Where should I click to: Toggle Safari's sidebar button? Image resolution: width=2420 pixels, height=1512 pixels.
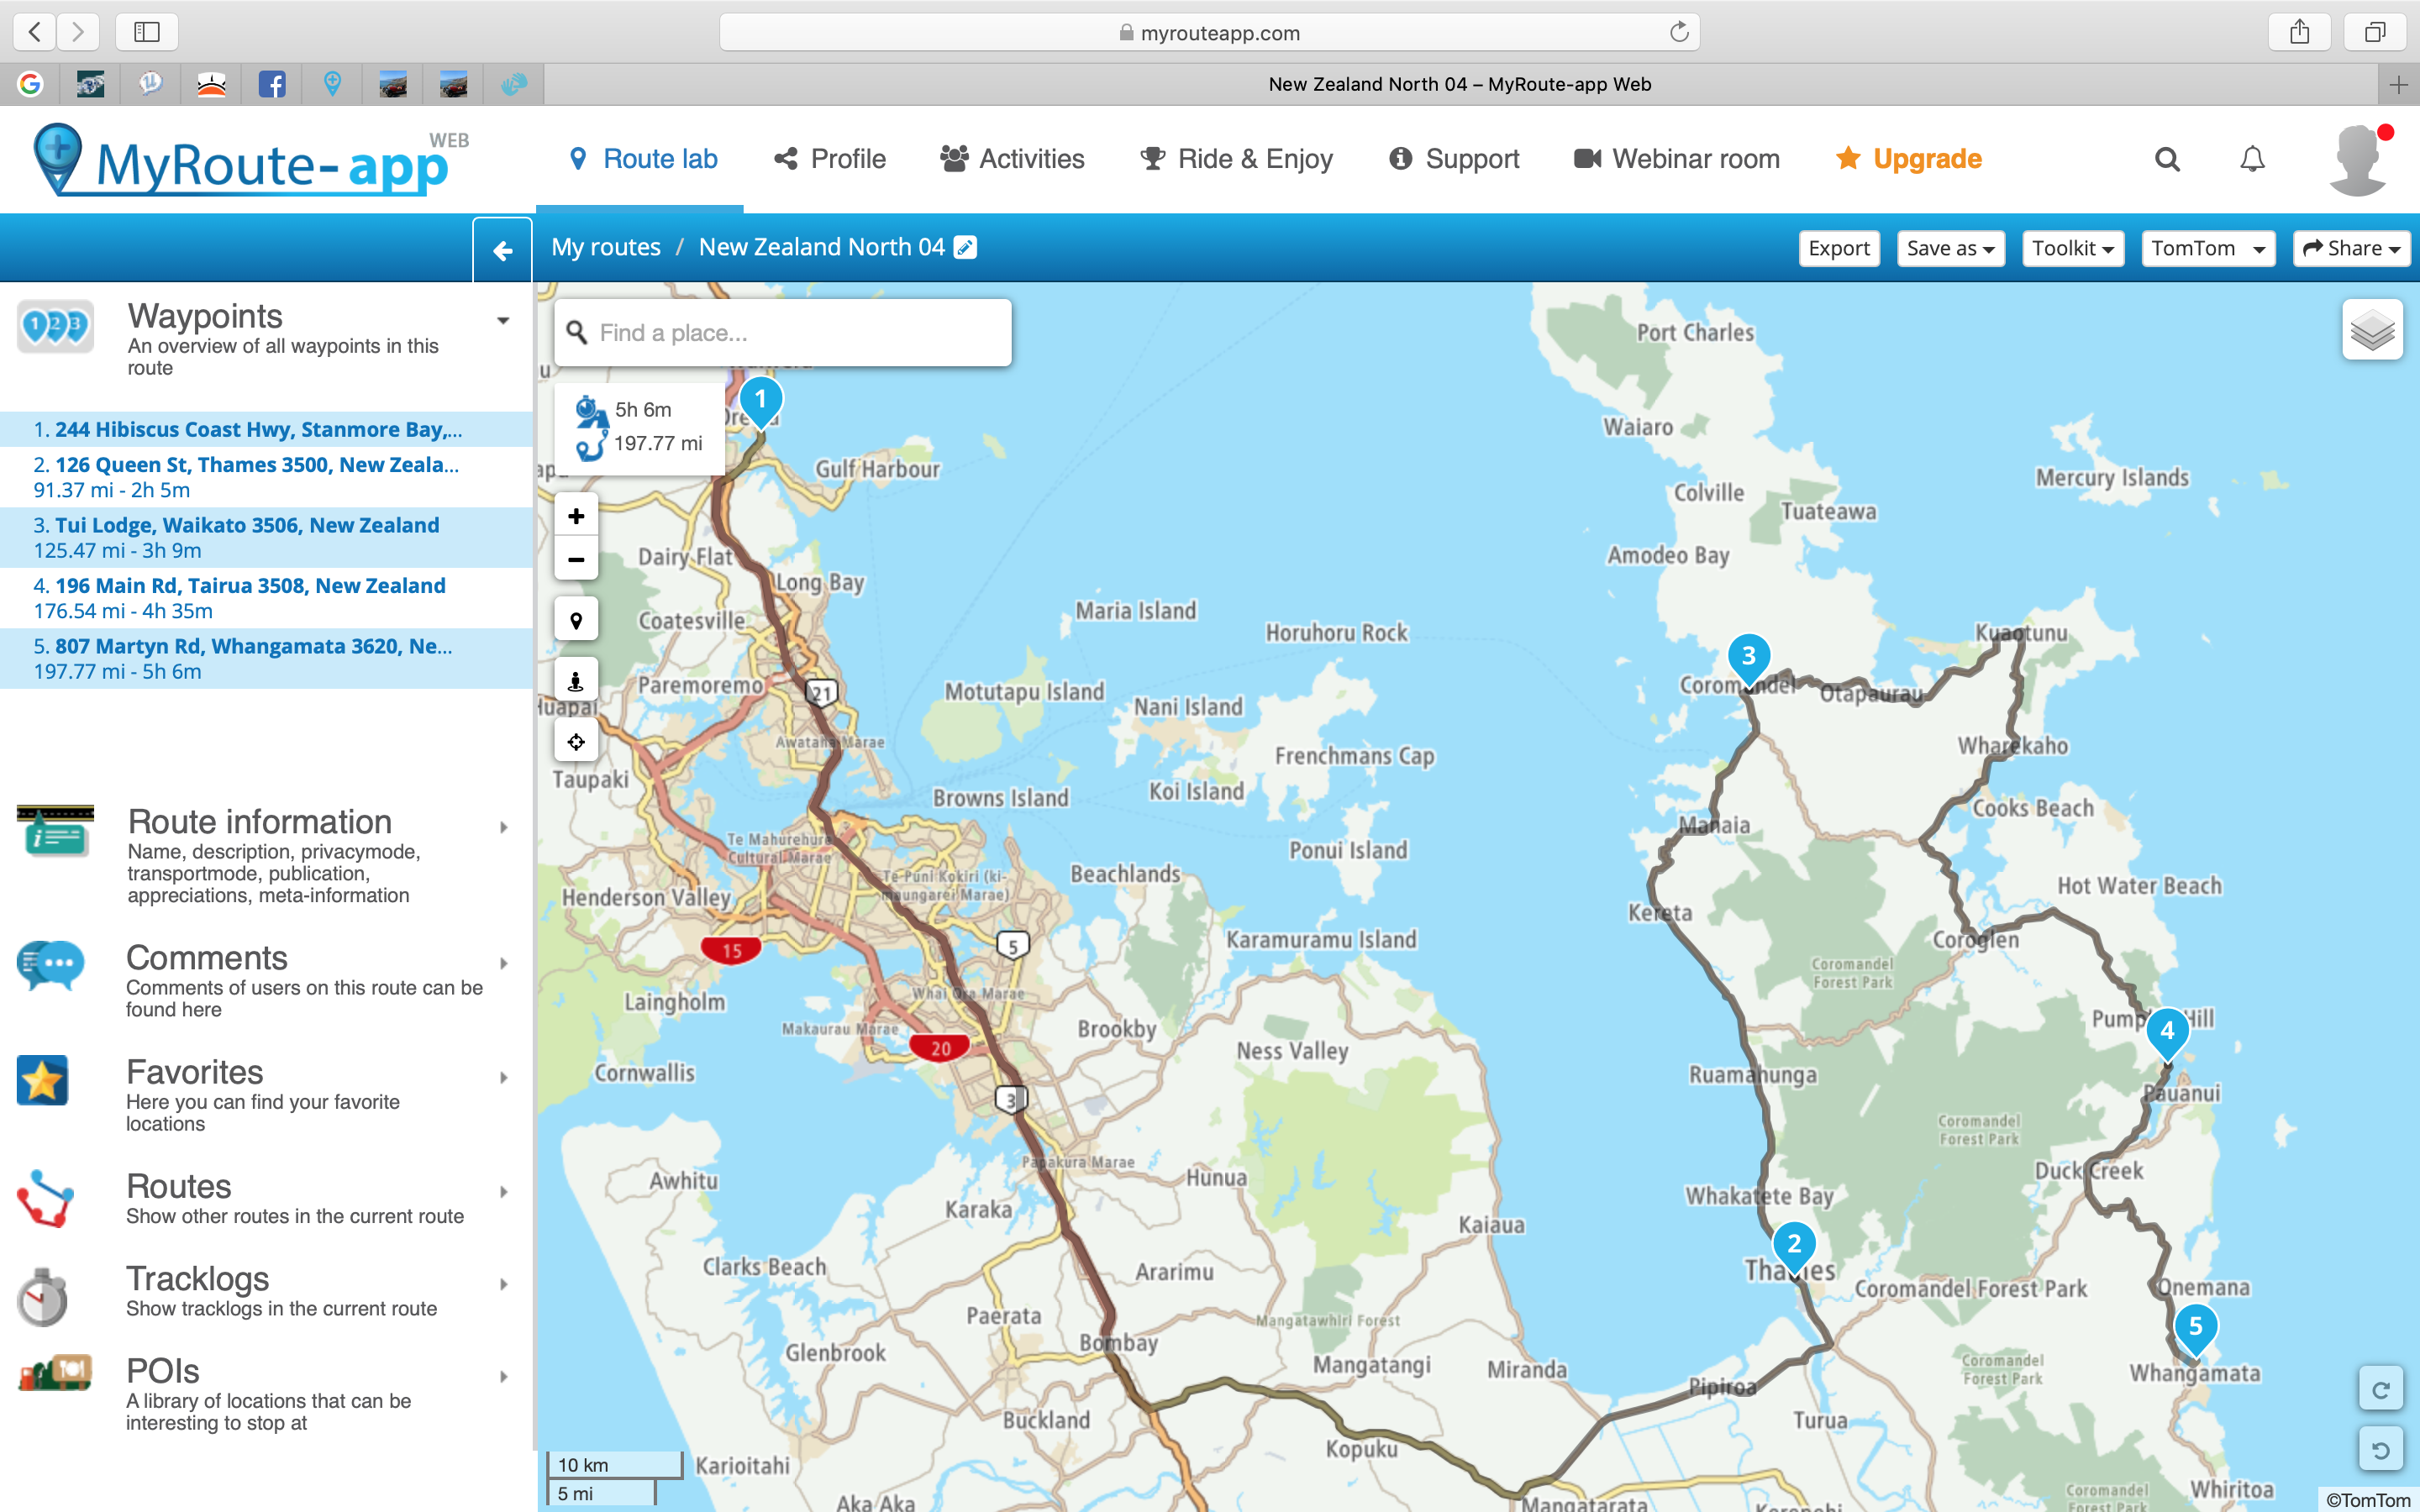click(147, 32)
